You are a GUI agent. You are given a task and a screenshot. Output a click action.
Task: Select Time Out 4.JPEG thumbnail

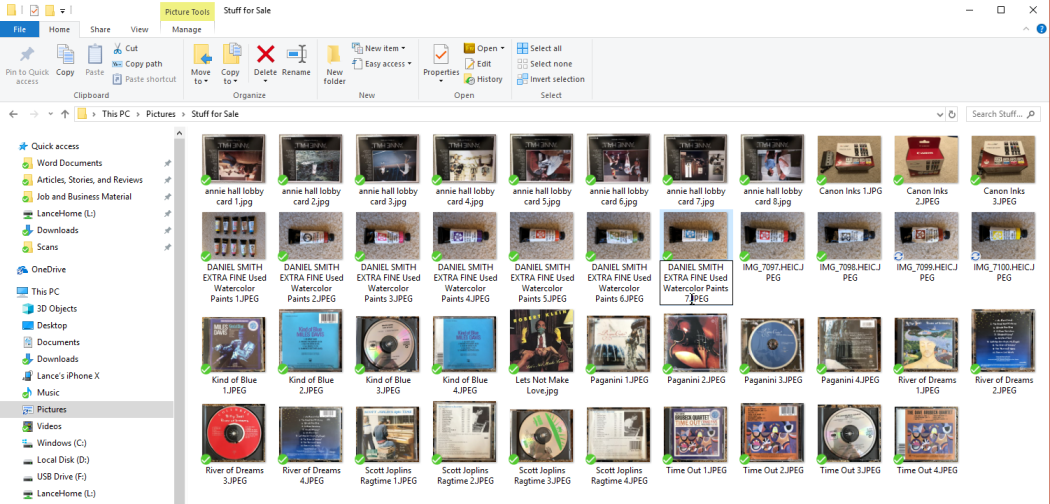927,434
